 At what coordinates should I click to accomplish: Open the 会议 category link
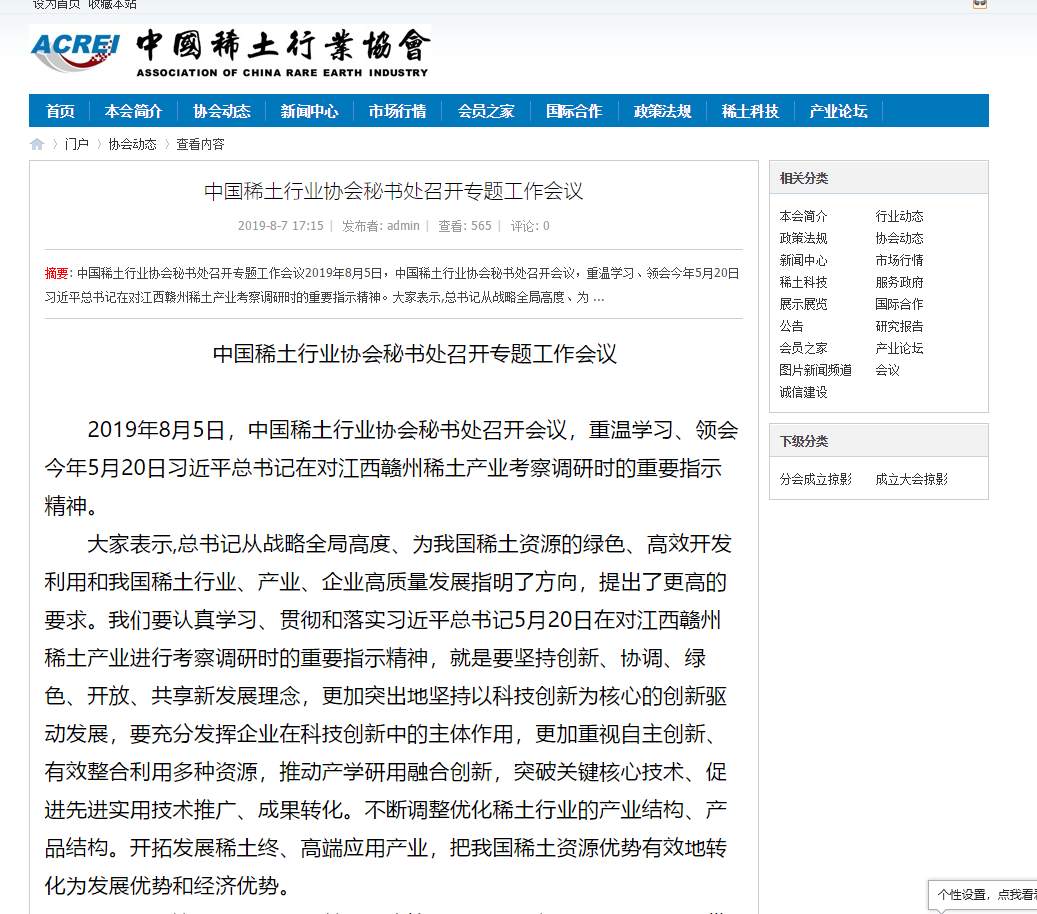coord(888,370)
